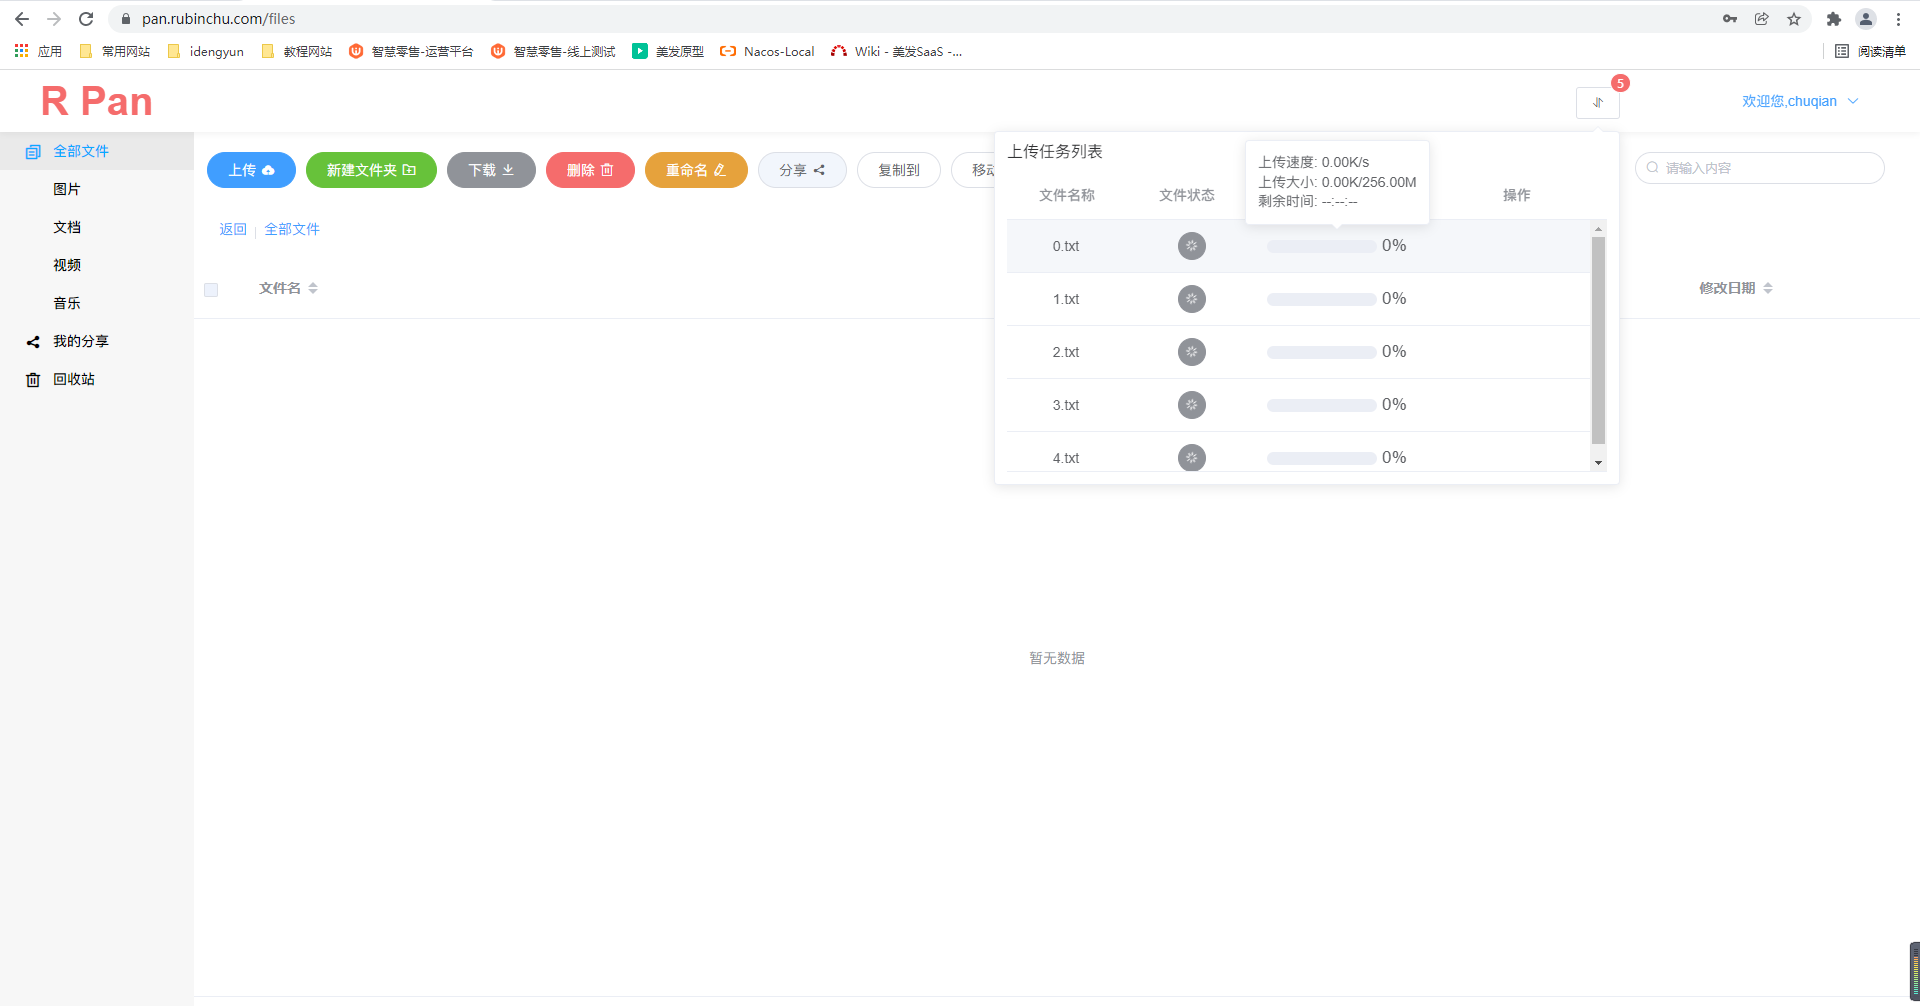Open idengyun bookmark folder
Image resolution: width=1920 pixels, height=1006 pixels.
click(205, 51)
